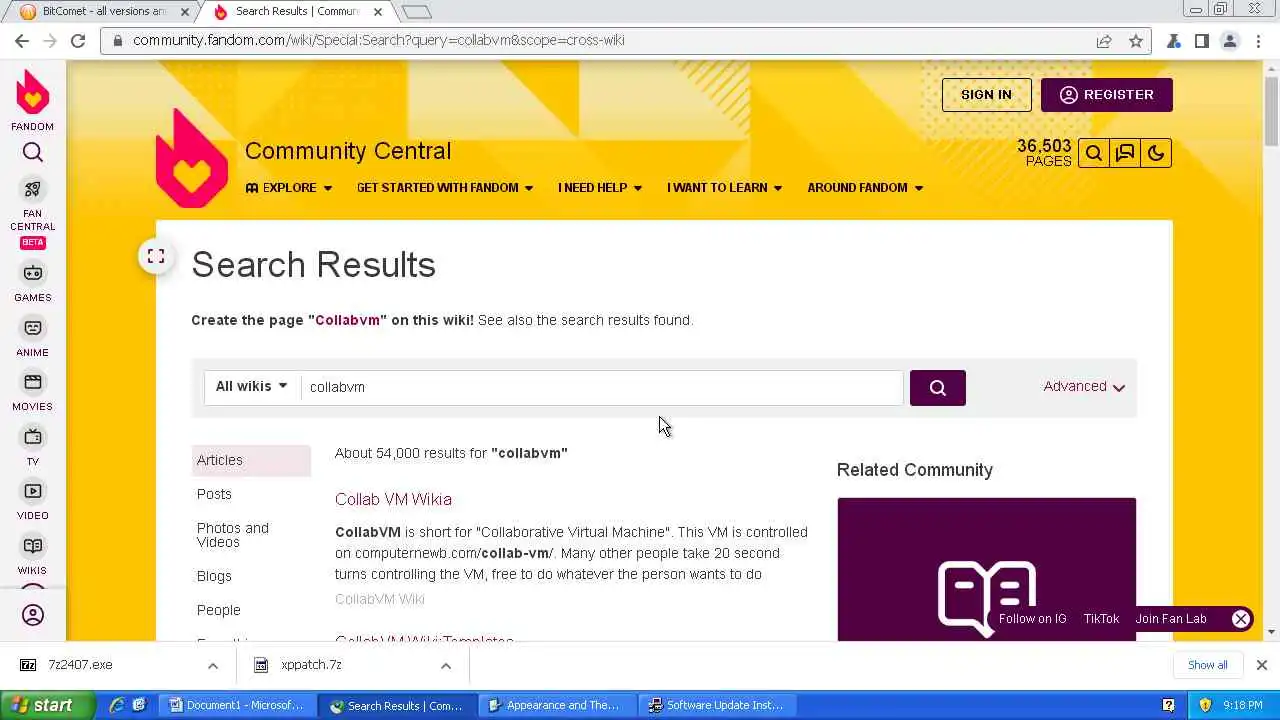Image resolution: width=1280 pixels, height=720 pixels.
Task: Open the Windows Start button
Action: 47,705
